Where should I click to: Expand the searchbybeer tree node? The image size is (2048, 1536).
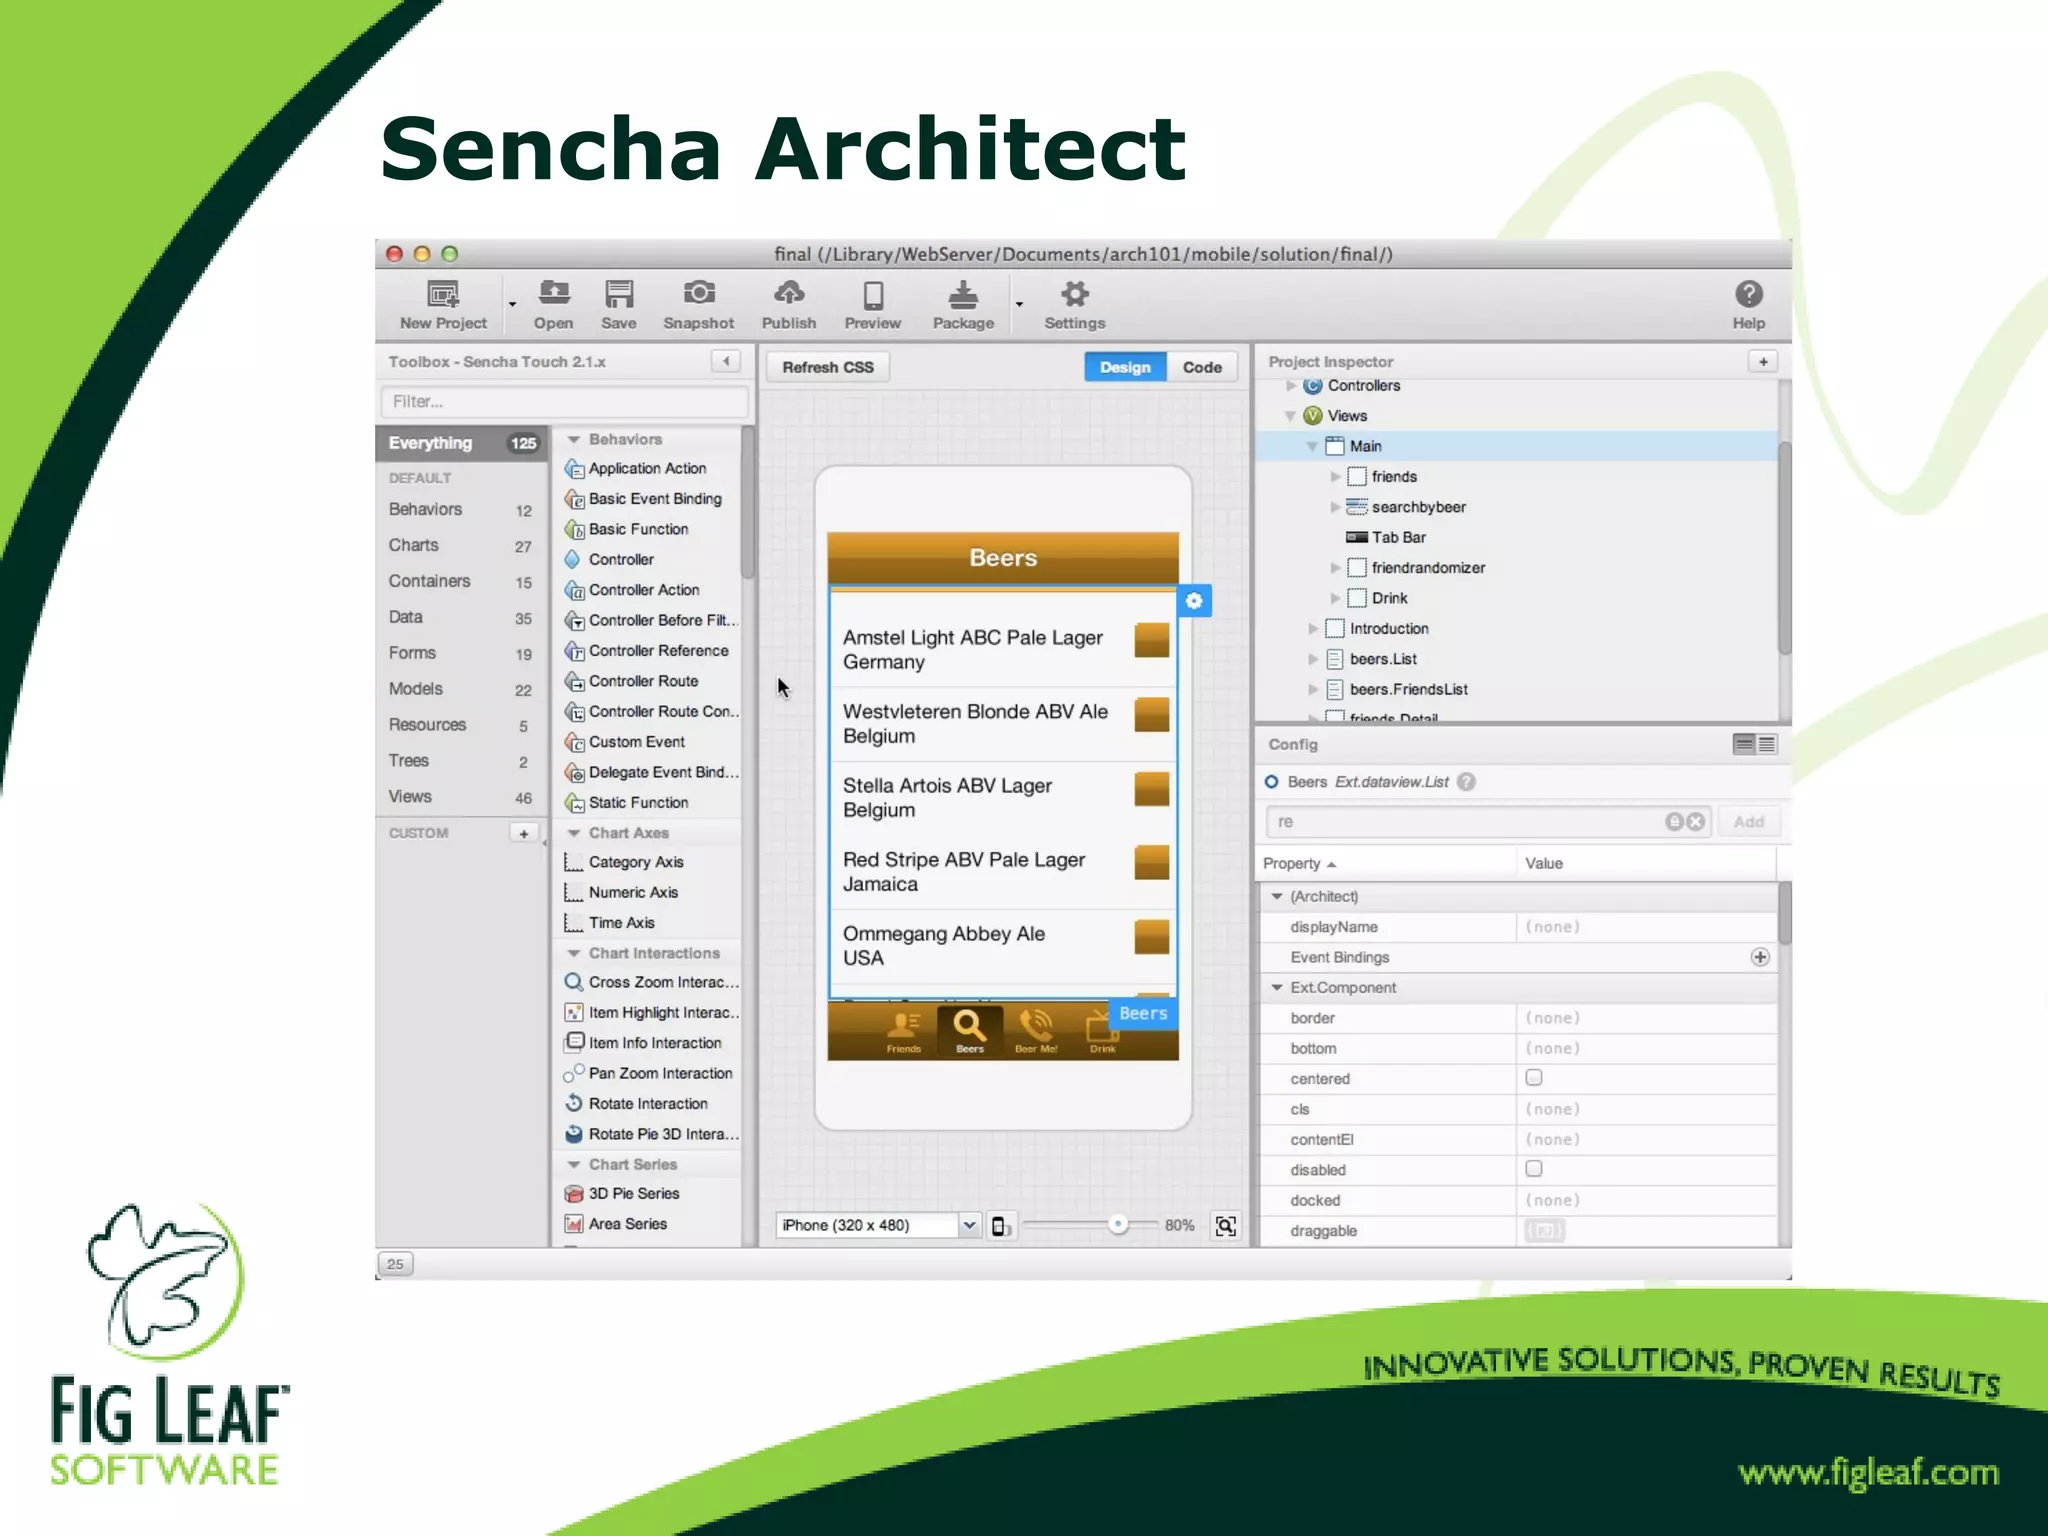point(1335,507)
